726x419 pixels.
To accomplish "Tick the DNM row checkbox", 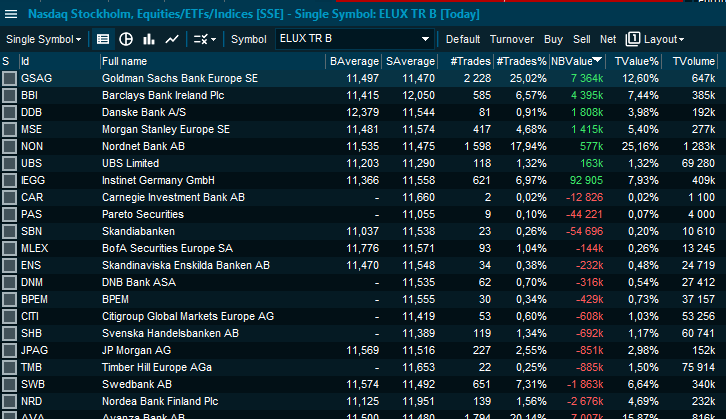I will click(9, 282).
